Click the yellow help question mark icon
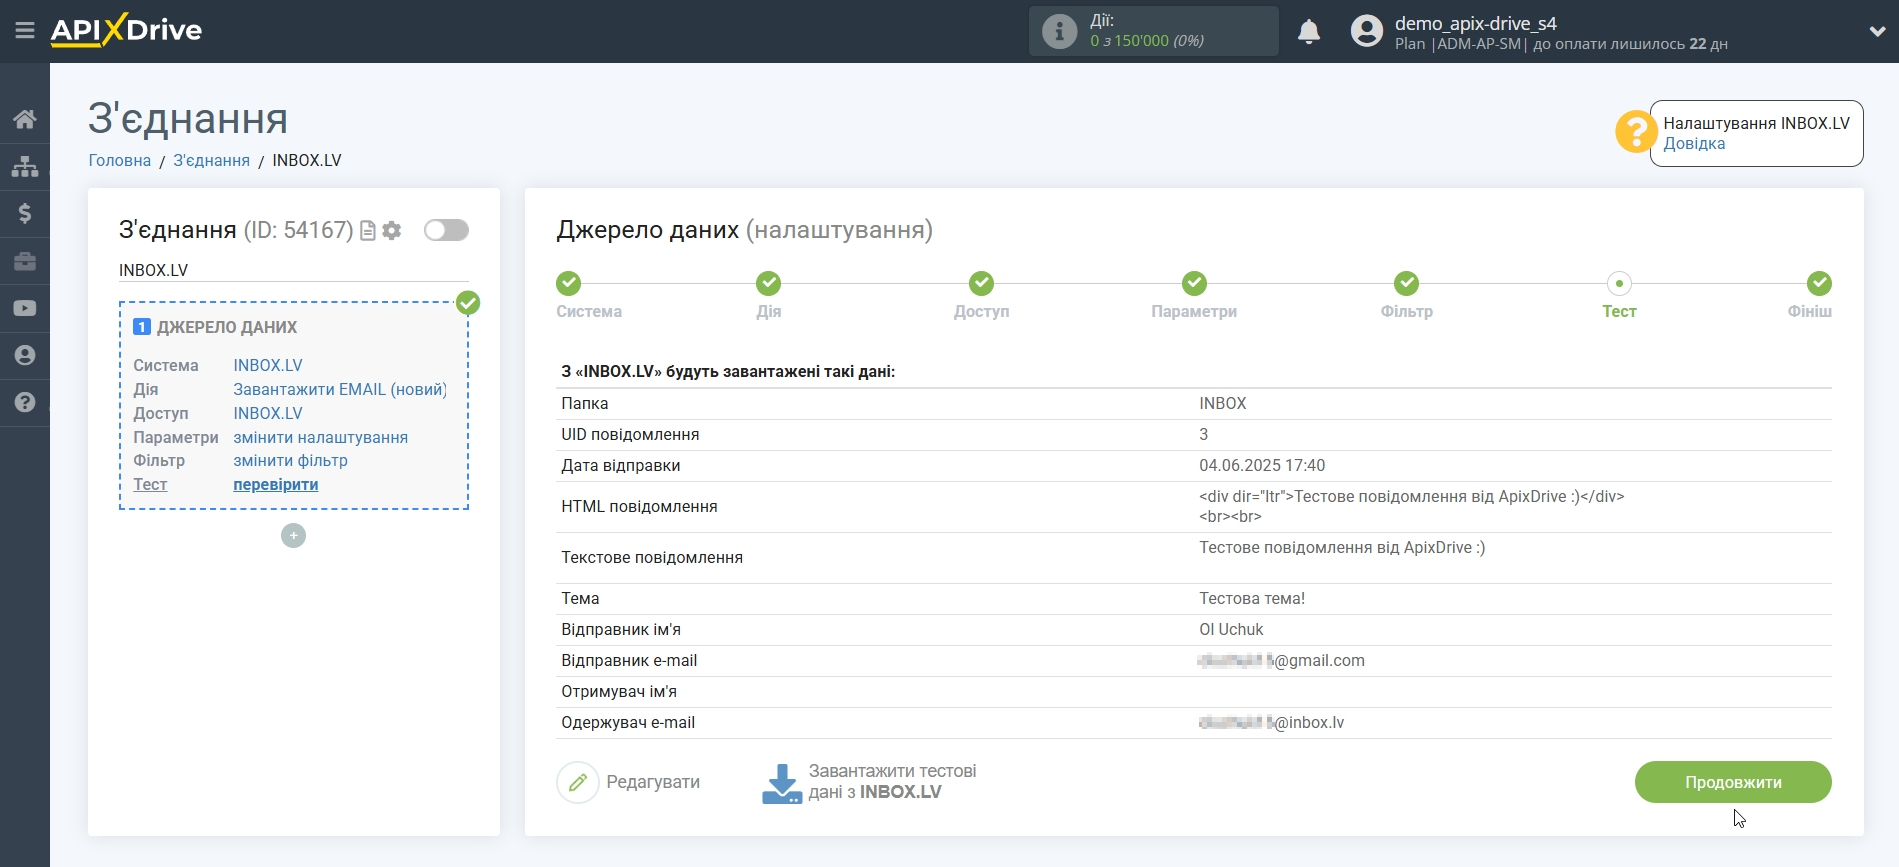Screen dimensions: 1899x867 (1636, 132)
